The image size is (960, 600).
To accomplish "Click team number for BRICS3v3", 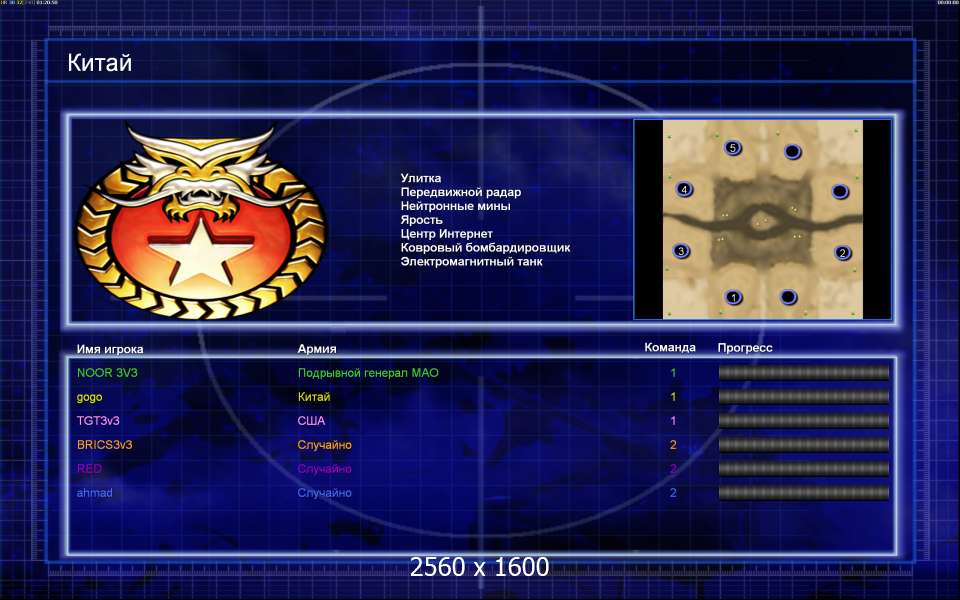I will (673, 444).
